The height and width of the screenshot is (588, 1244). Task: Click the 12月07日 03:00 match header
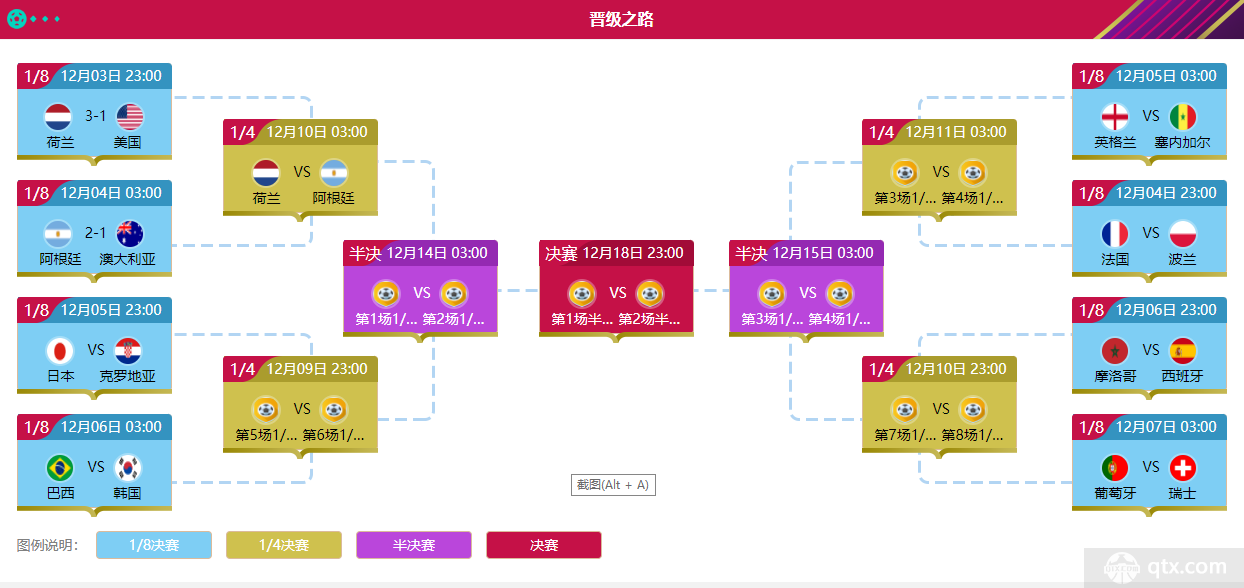(1149, 427)
